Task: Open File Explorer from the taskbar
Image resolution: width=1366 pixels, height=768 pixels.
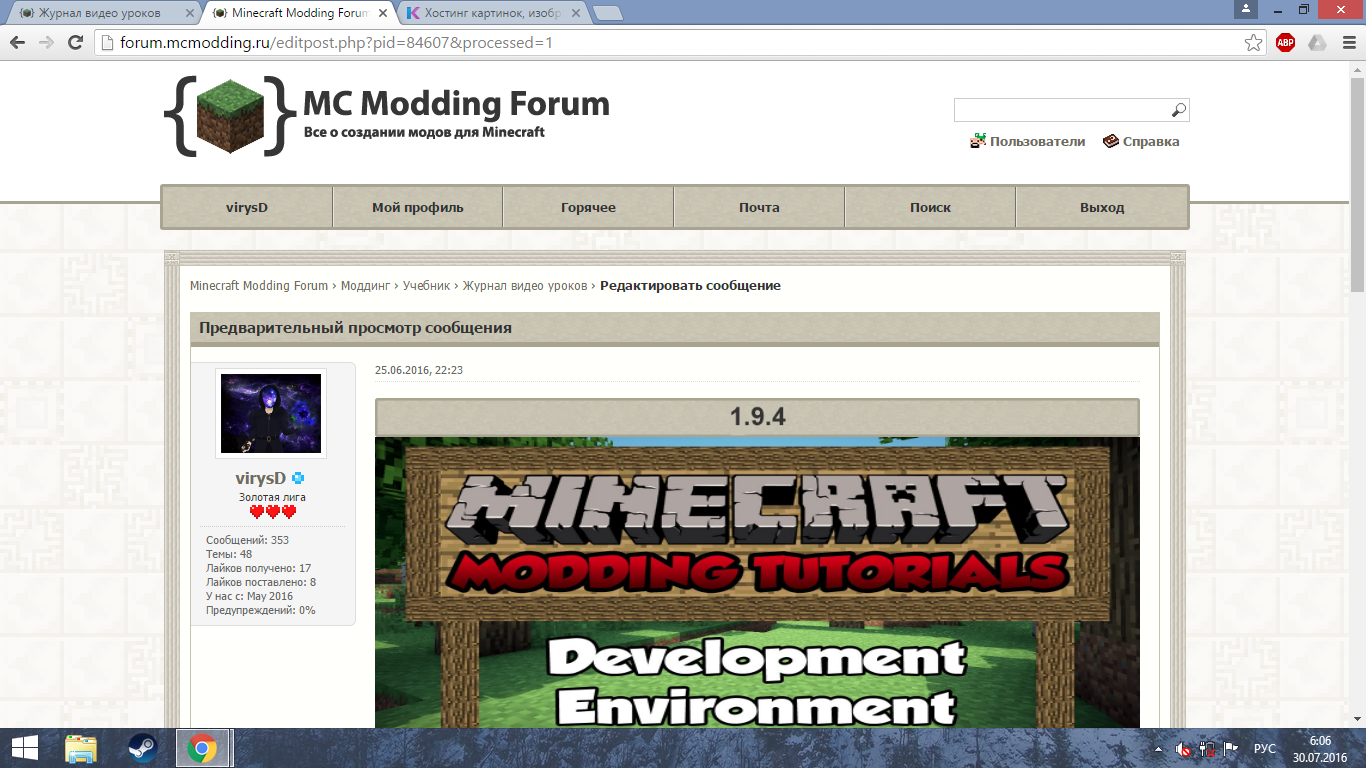Action: click(x=81, y=748)
